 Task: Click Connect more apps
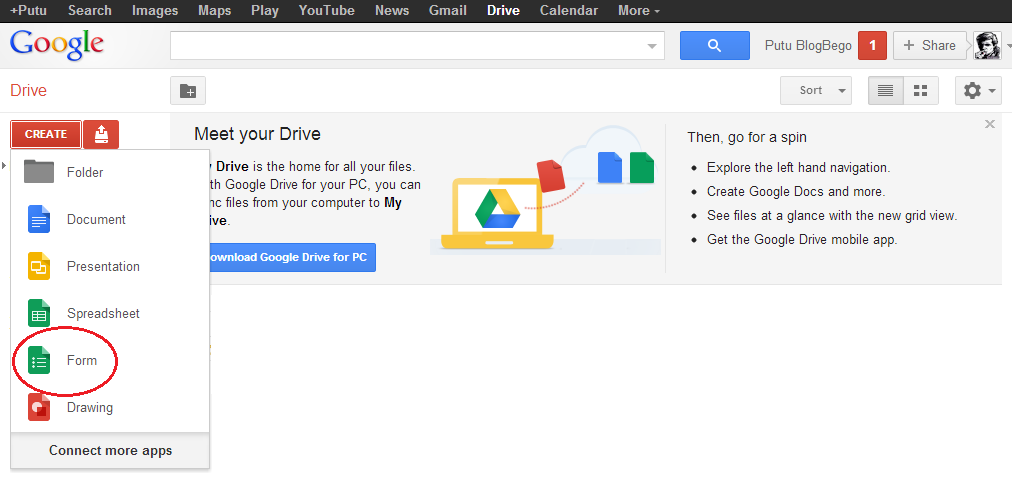110,450
